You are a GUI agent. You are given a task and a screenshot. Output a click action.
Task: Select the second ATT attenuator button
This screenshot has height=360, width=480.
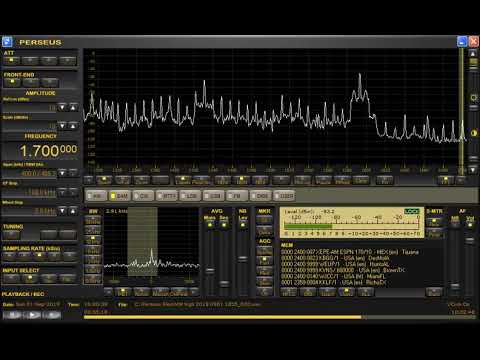click(30, 61)
